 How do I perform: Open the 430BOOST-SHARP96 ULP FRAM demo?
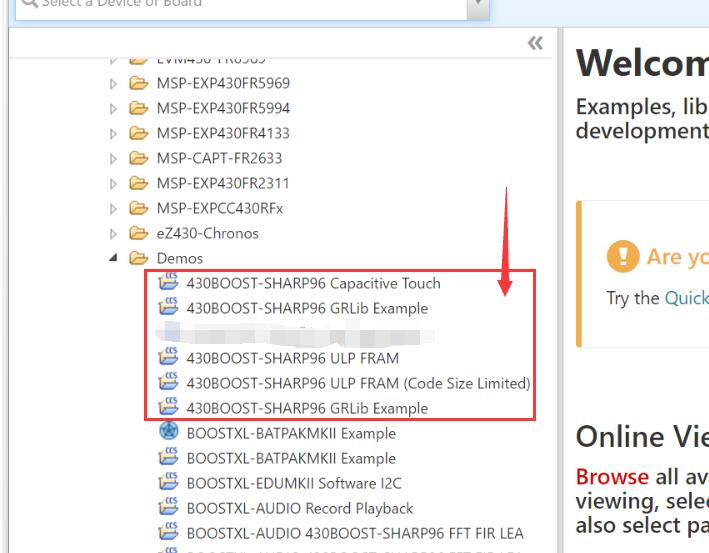click(293, 358)
